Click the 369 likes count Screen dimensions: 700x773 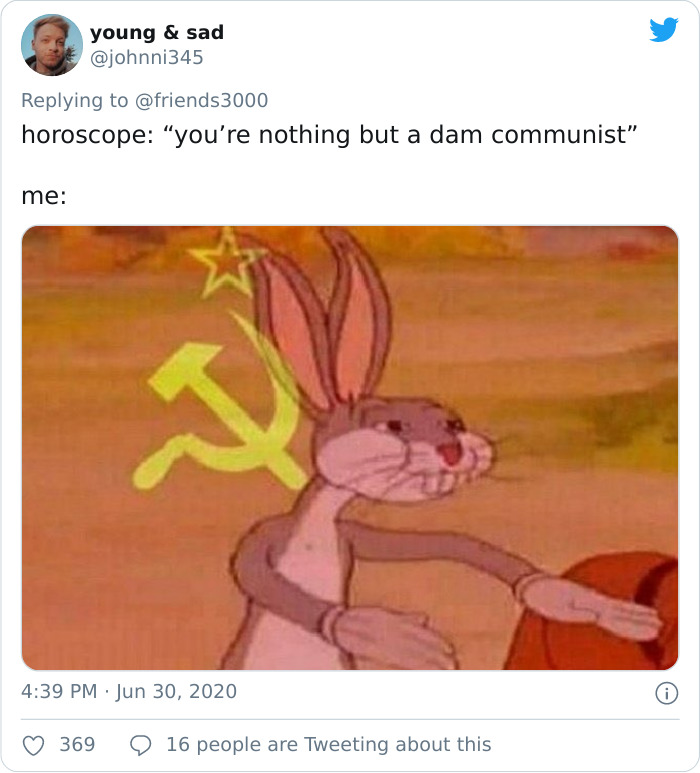coord(77,744)
